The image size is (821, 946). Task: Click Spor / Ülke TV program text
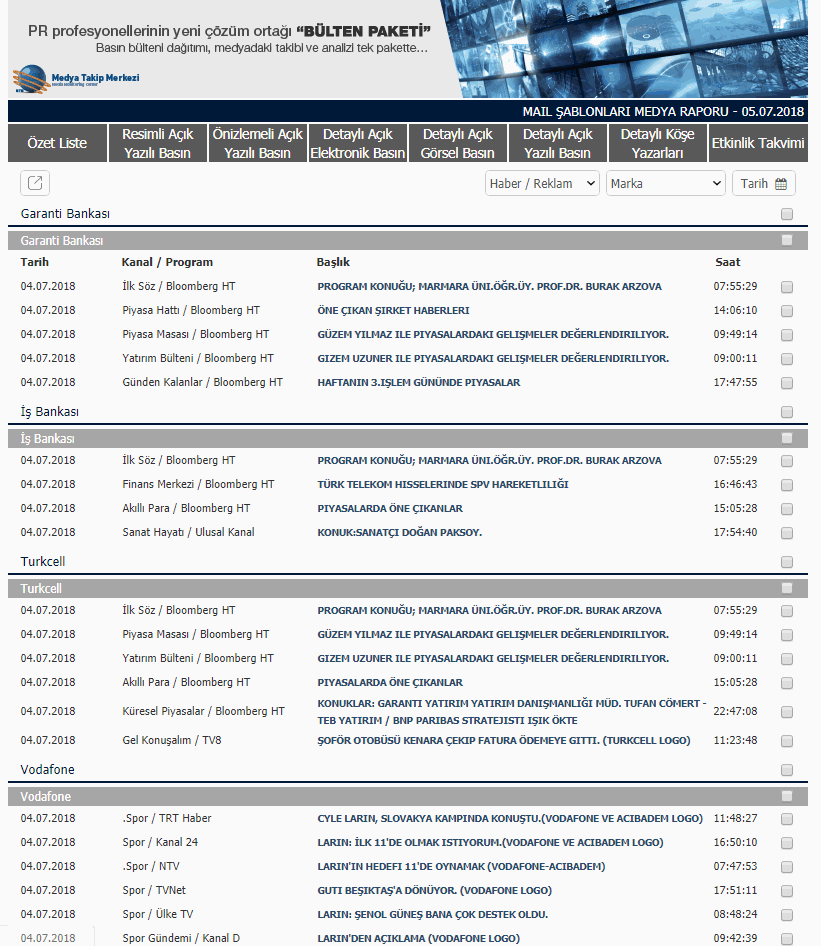coord(157,915)
